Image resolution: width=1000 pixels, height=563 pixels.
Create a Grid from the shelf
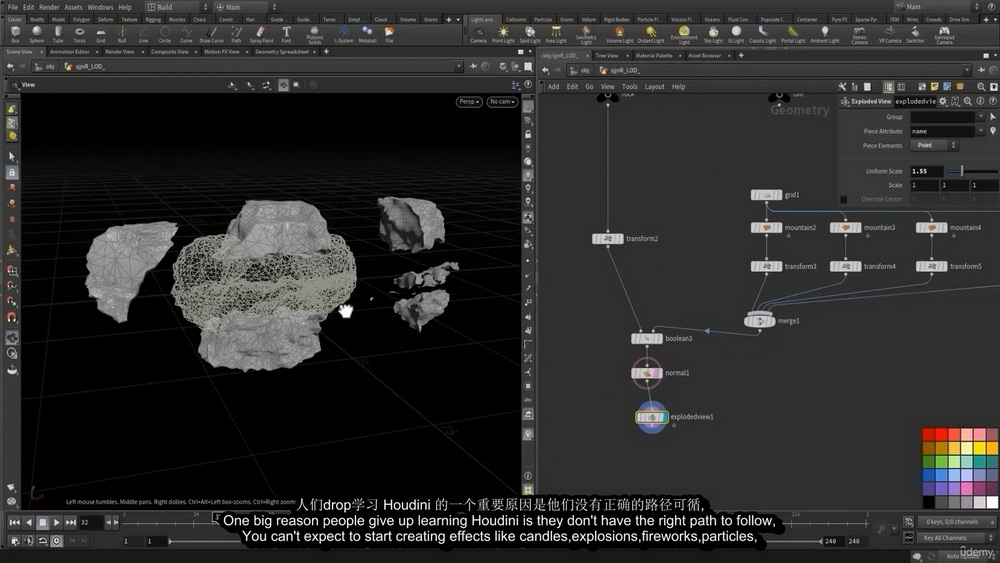101,34
